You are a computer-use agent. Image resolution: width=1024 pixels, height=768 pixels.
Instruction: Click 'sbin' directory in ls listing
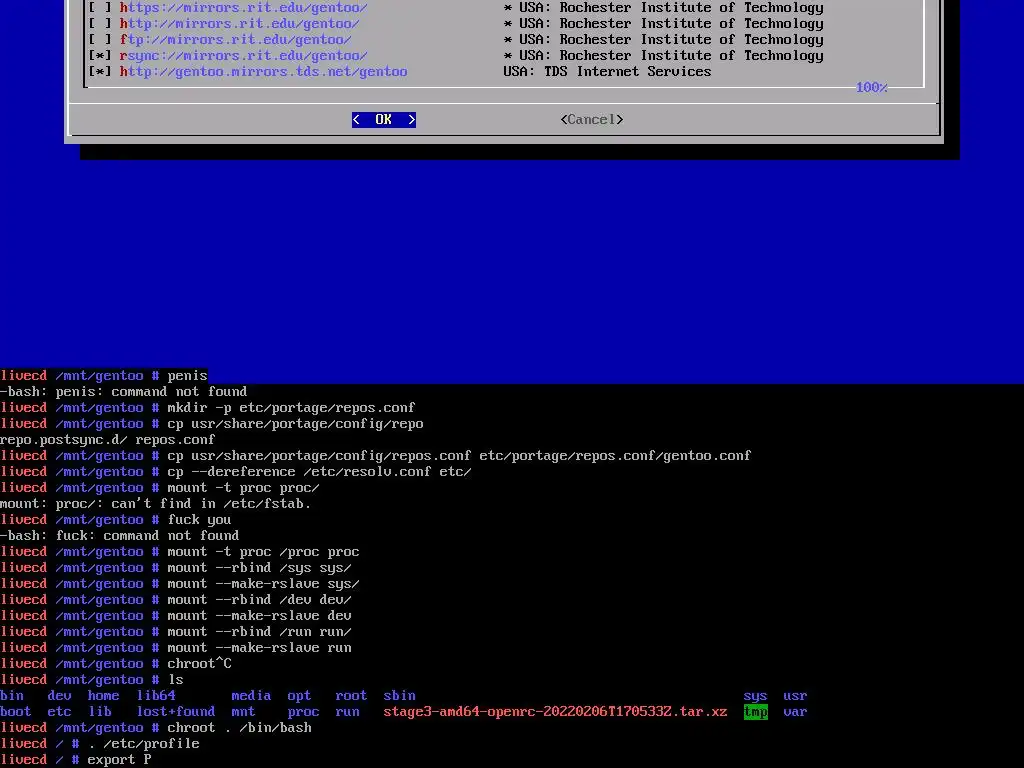click(x=399, y=696)
